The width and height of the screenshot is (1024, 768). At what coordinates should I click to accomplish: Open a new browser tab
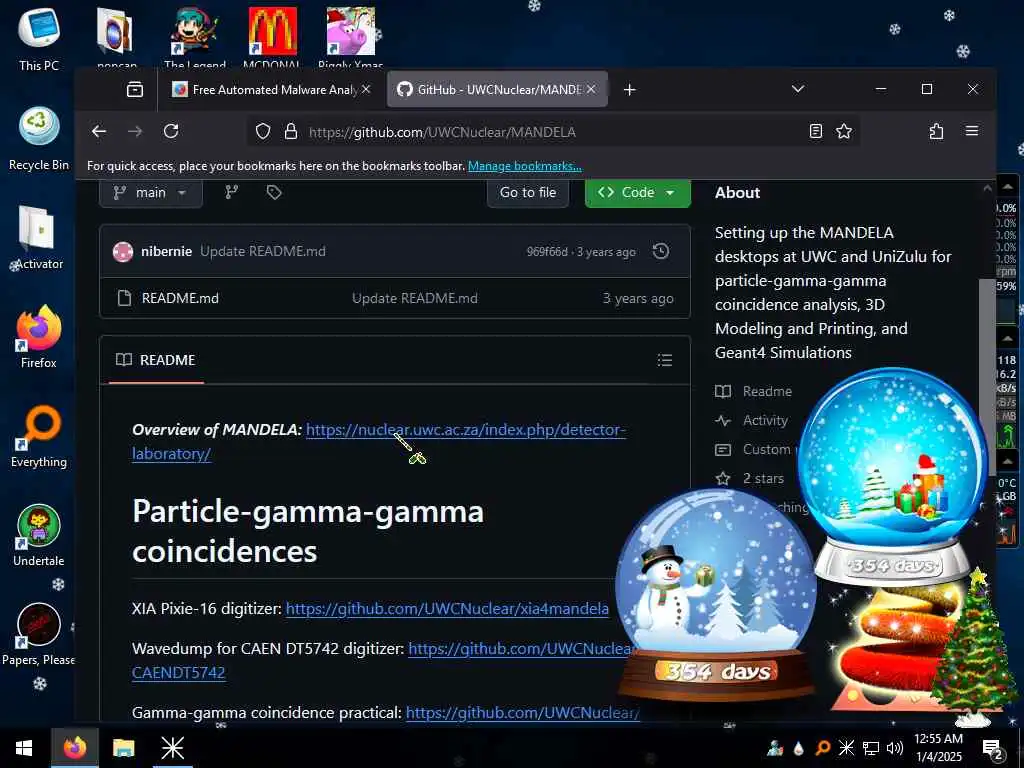pos(630,89)
